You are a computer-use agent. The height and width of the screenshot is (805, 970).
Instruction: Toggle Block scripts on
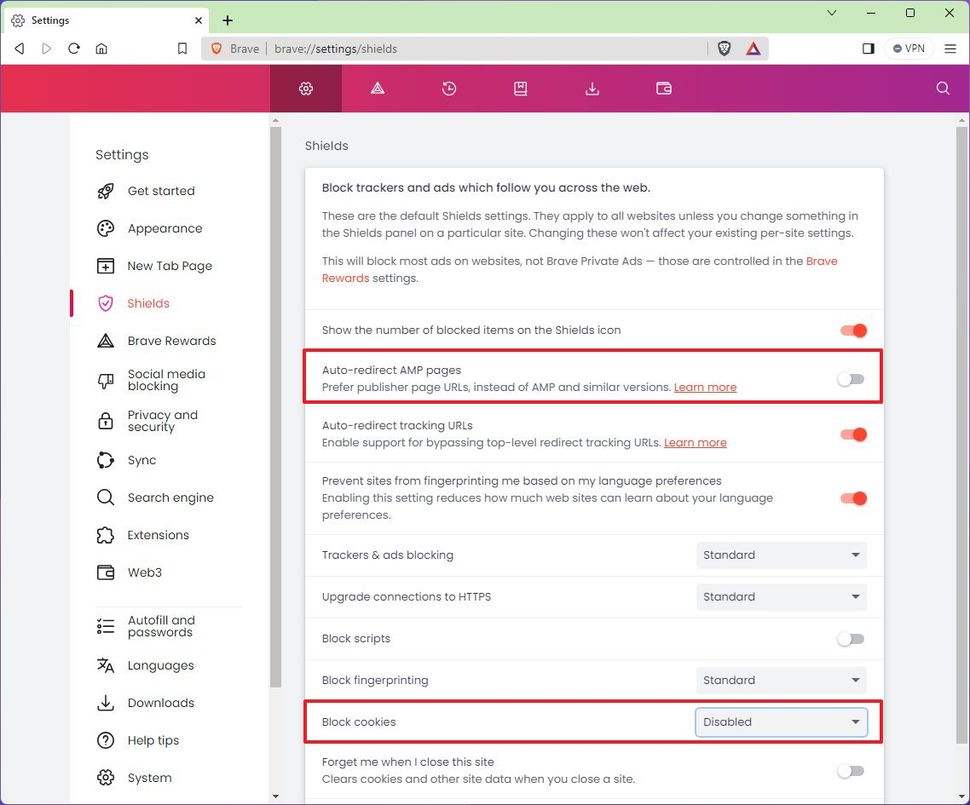pos(851,638)
